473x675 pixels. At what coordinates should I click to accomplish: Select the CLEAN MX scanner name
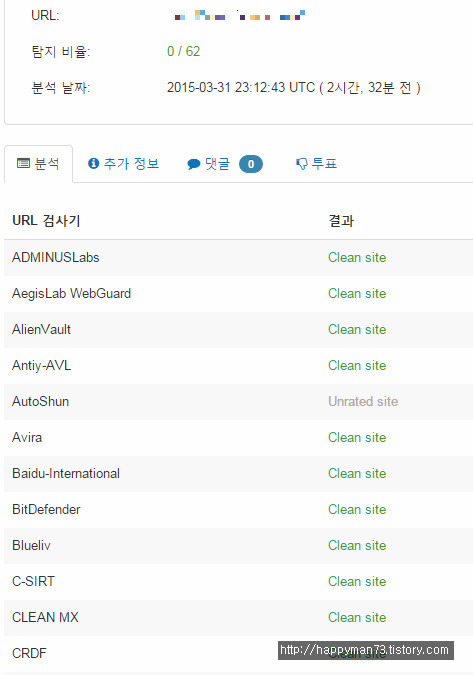[45, 617]
